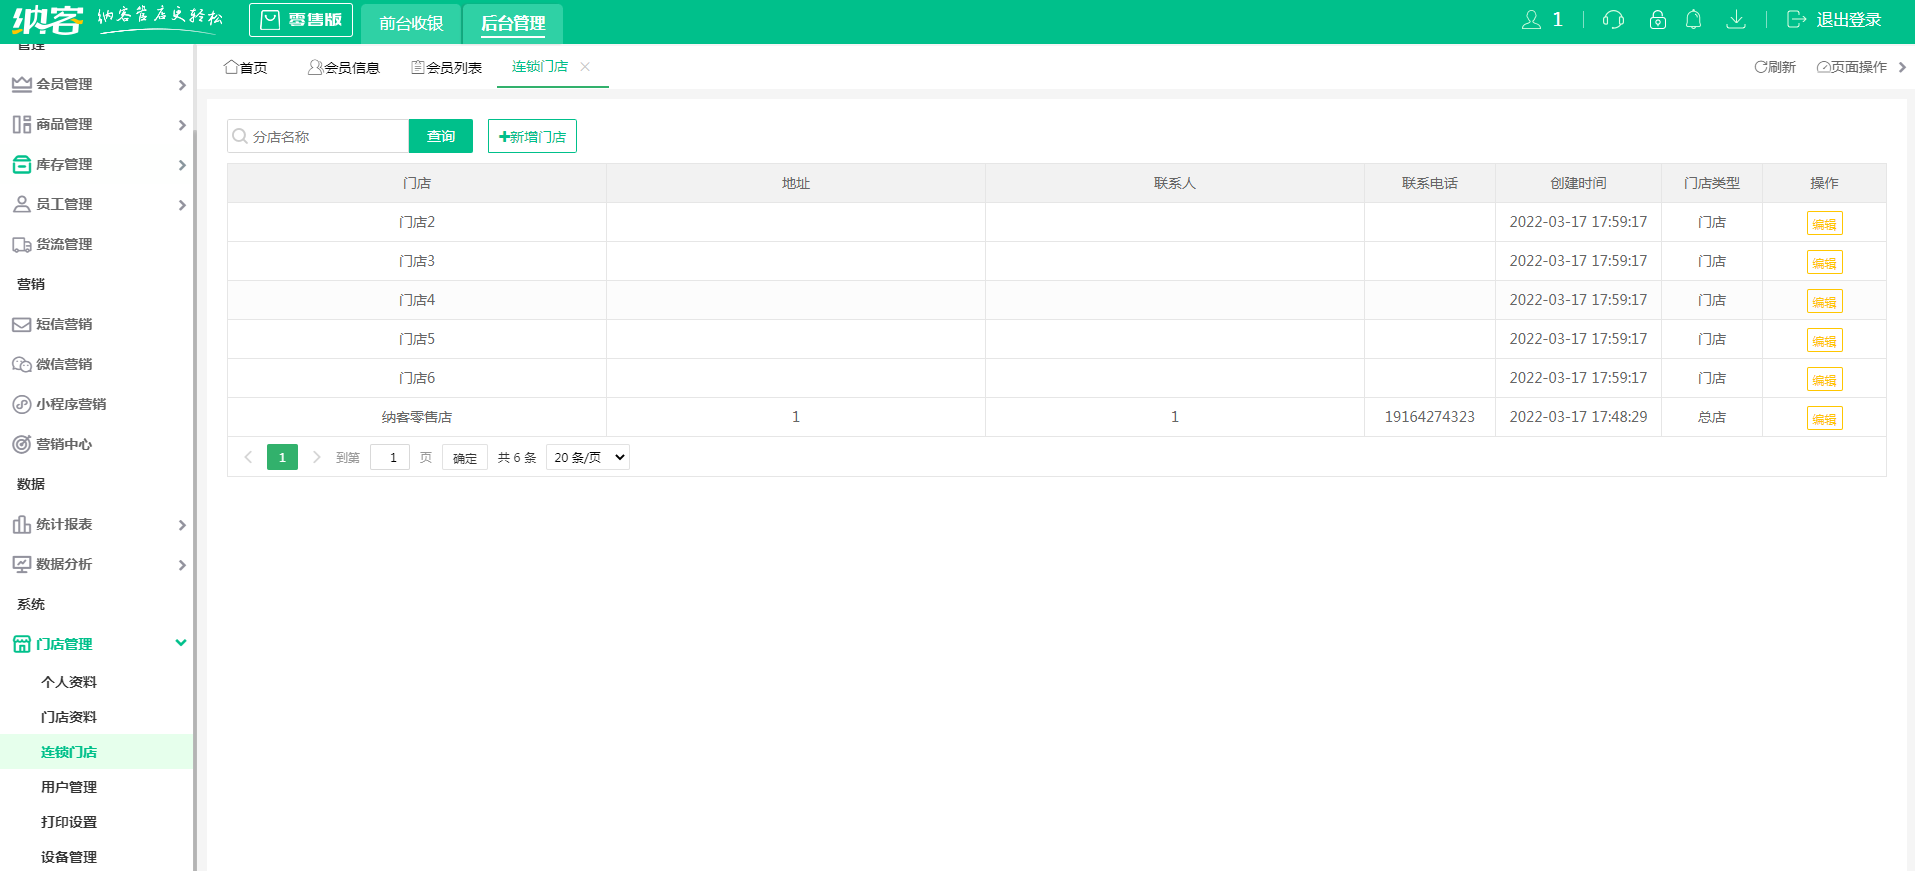Switch to the 会员列表 tab
Viewport: 1915px width, 871px height.
point(447,67)
